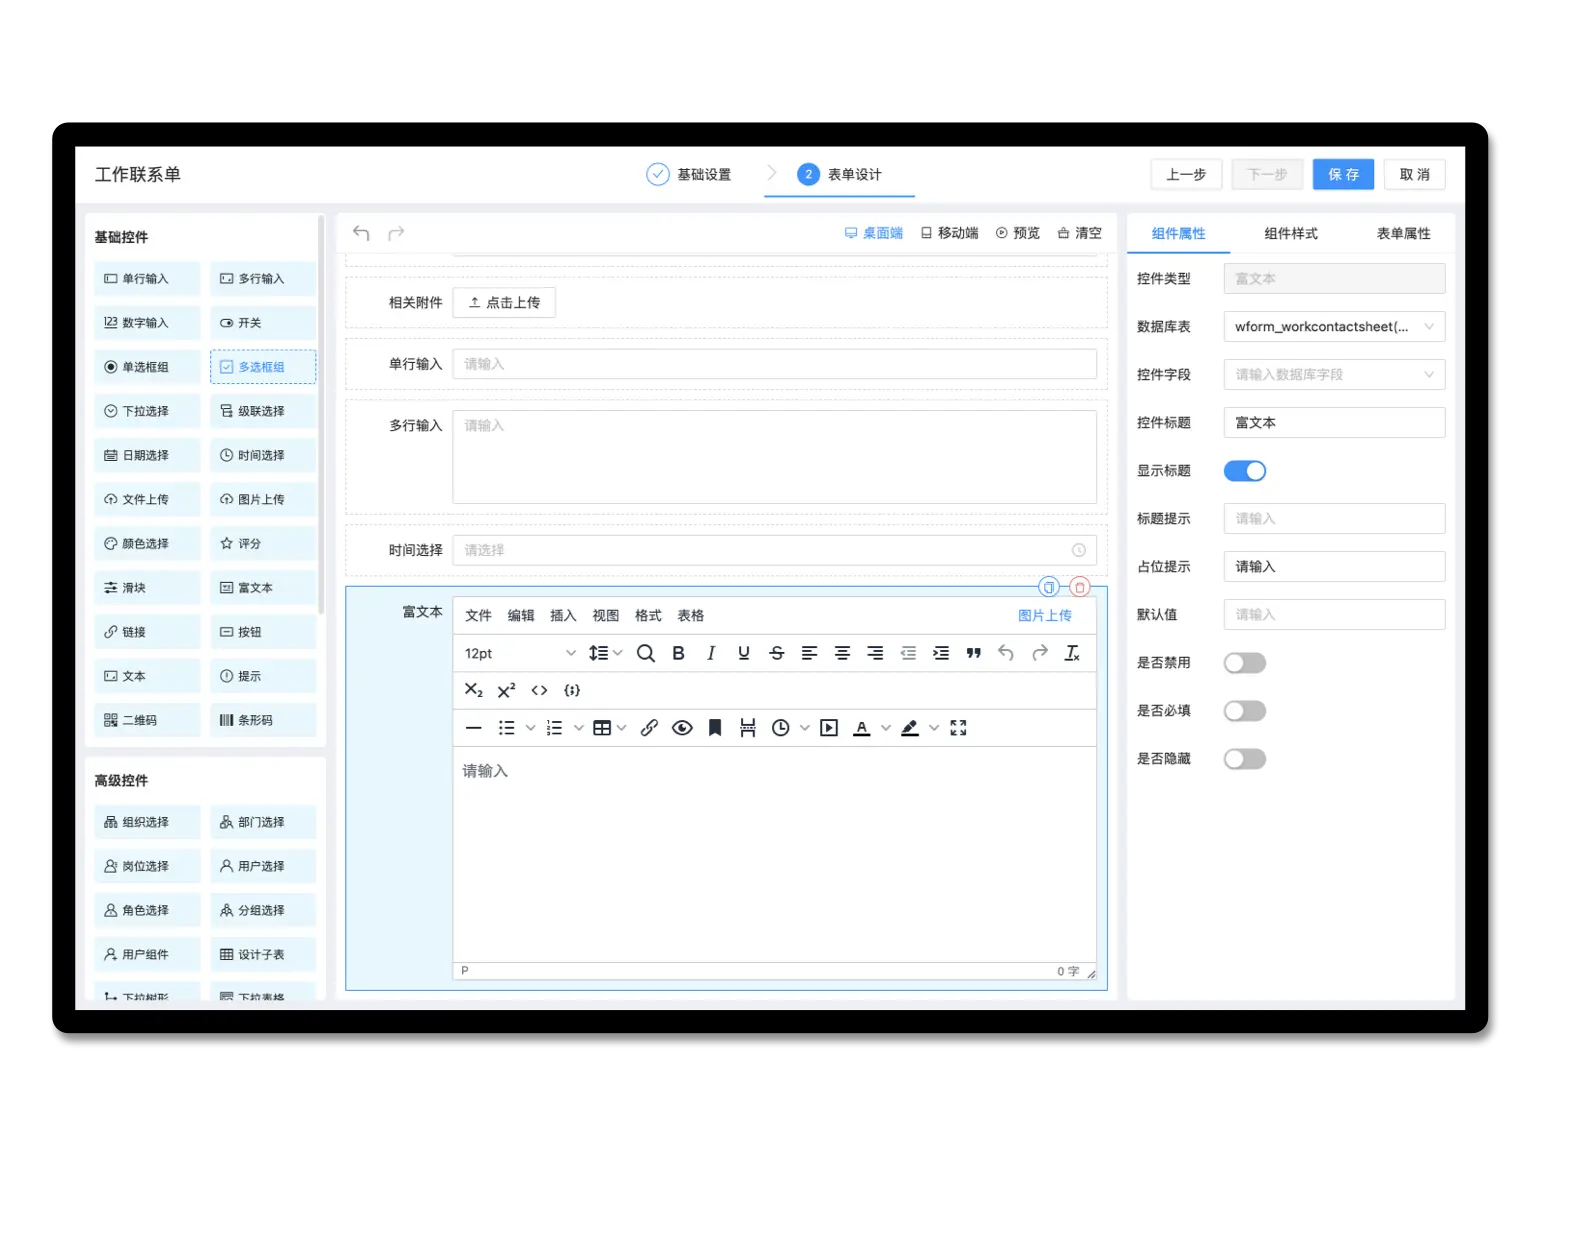Apply subscript formatting
The image size is (1594, 1236).
[474, 690]
